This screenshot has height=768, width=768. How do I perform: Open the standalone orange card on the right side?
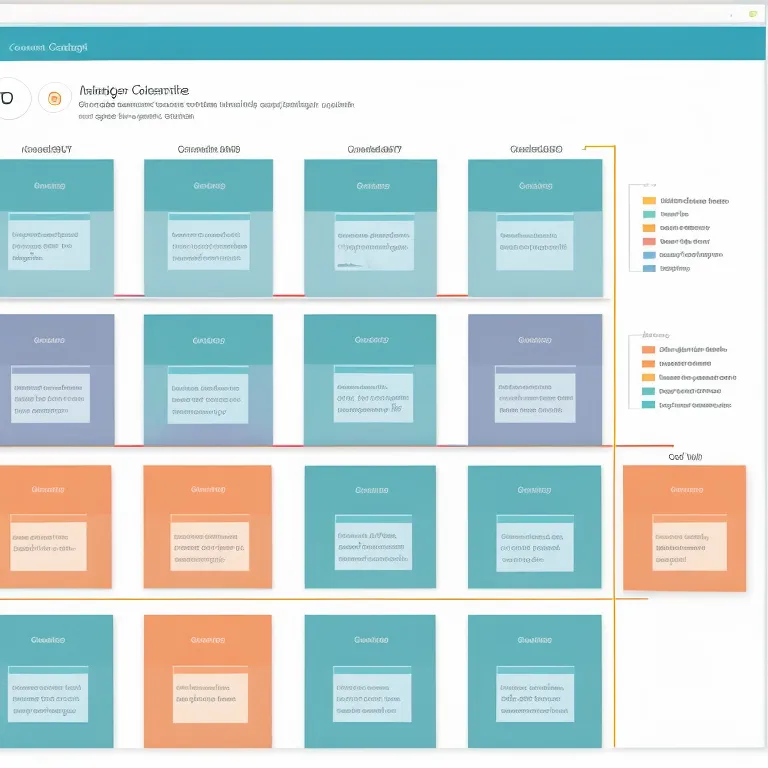tap(684, 527)
